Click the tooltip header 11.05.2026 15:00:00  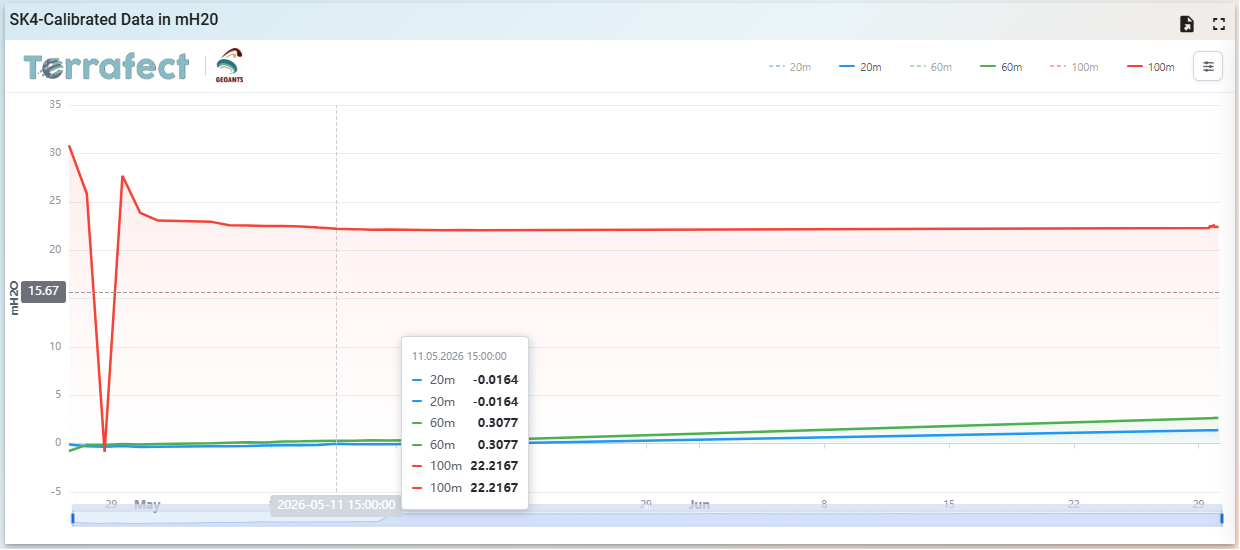coord(459,355)
